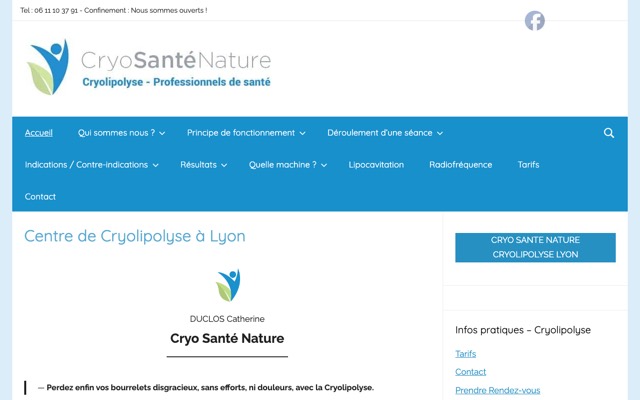Click the Prendre Rendez-vous link
Viewport: 640px width, 400px height.
click(498, 390)
